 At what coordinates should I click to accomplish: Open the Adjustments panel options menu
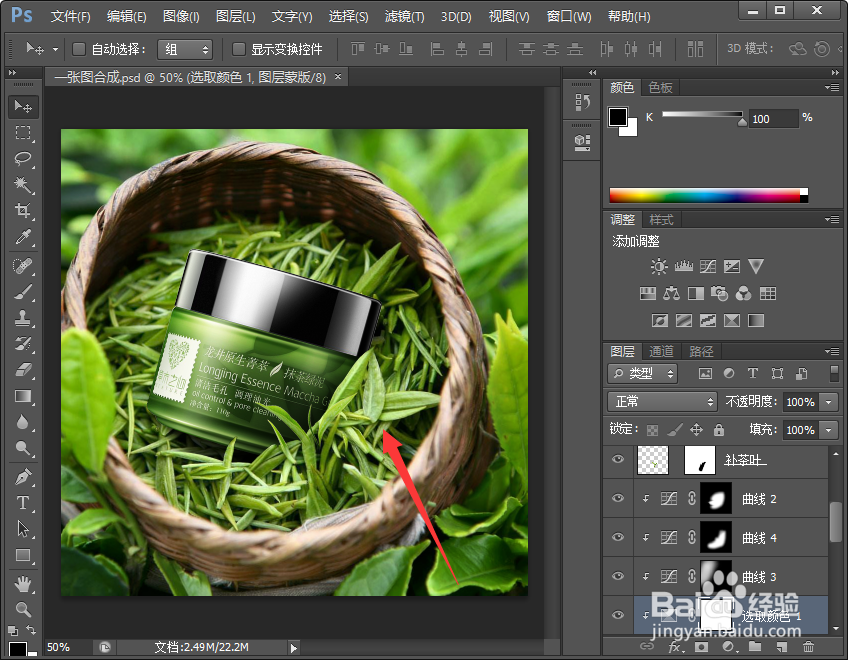pos(832,219)
